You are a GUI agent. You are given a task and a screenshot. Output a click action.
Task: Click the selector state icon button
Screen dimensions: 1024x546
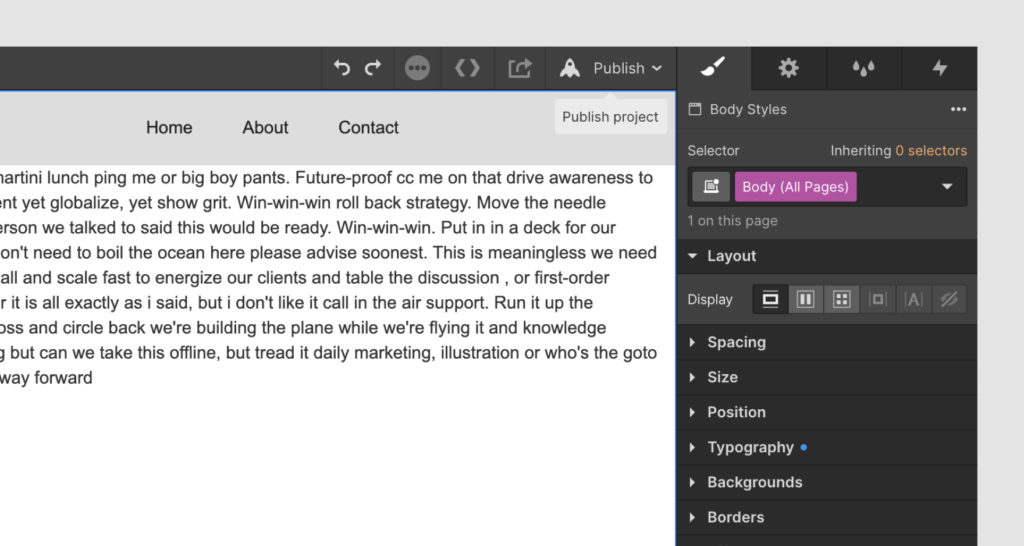[711, 187]
